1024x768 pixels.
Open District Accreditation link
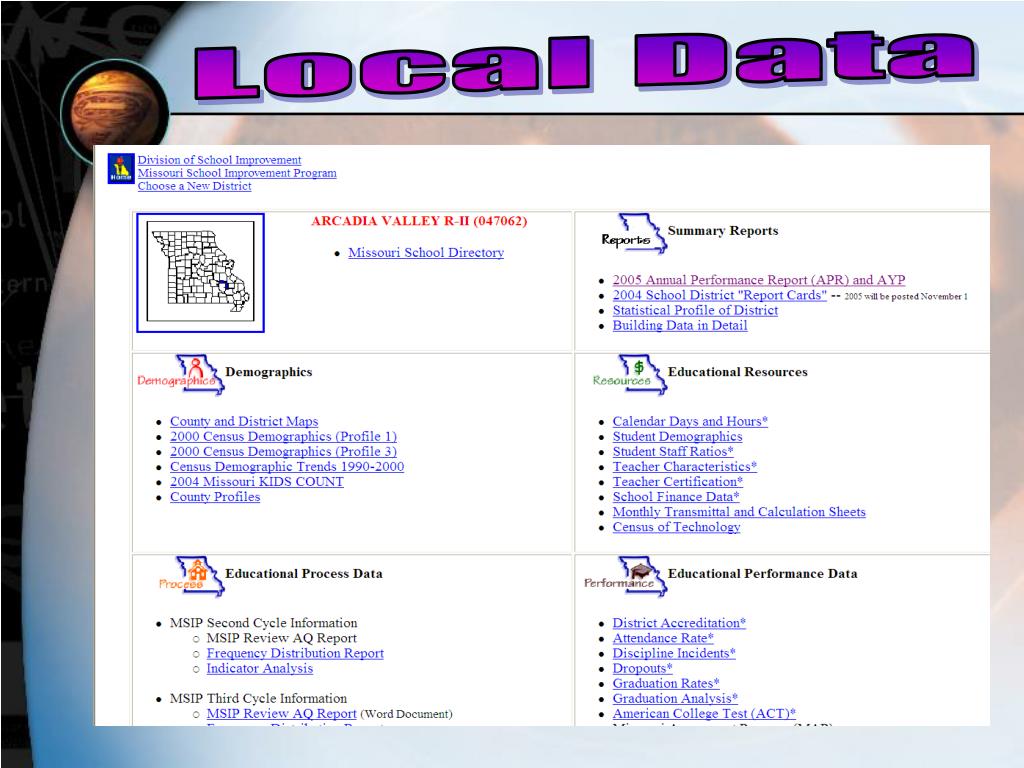679,624
